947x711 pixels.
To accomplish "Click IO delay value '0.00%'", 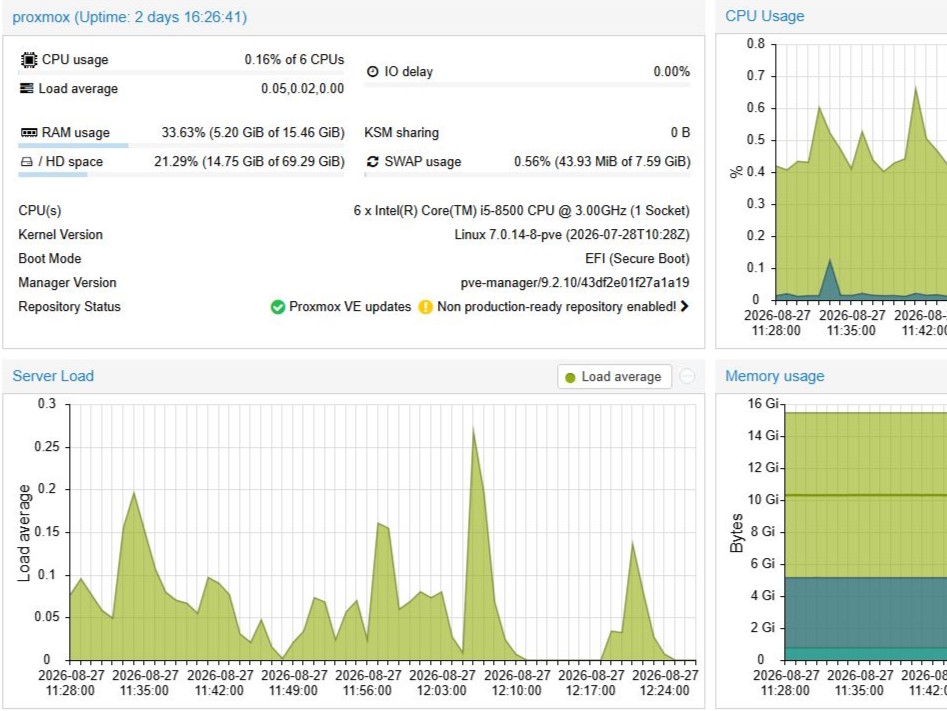I will (672, 71).
